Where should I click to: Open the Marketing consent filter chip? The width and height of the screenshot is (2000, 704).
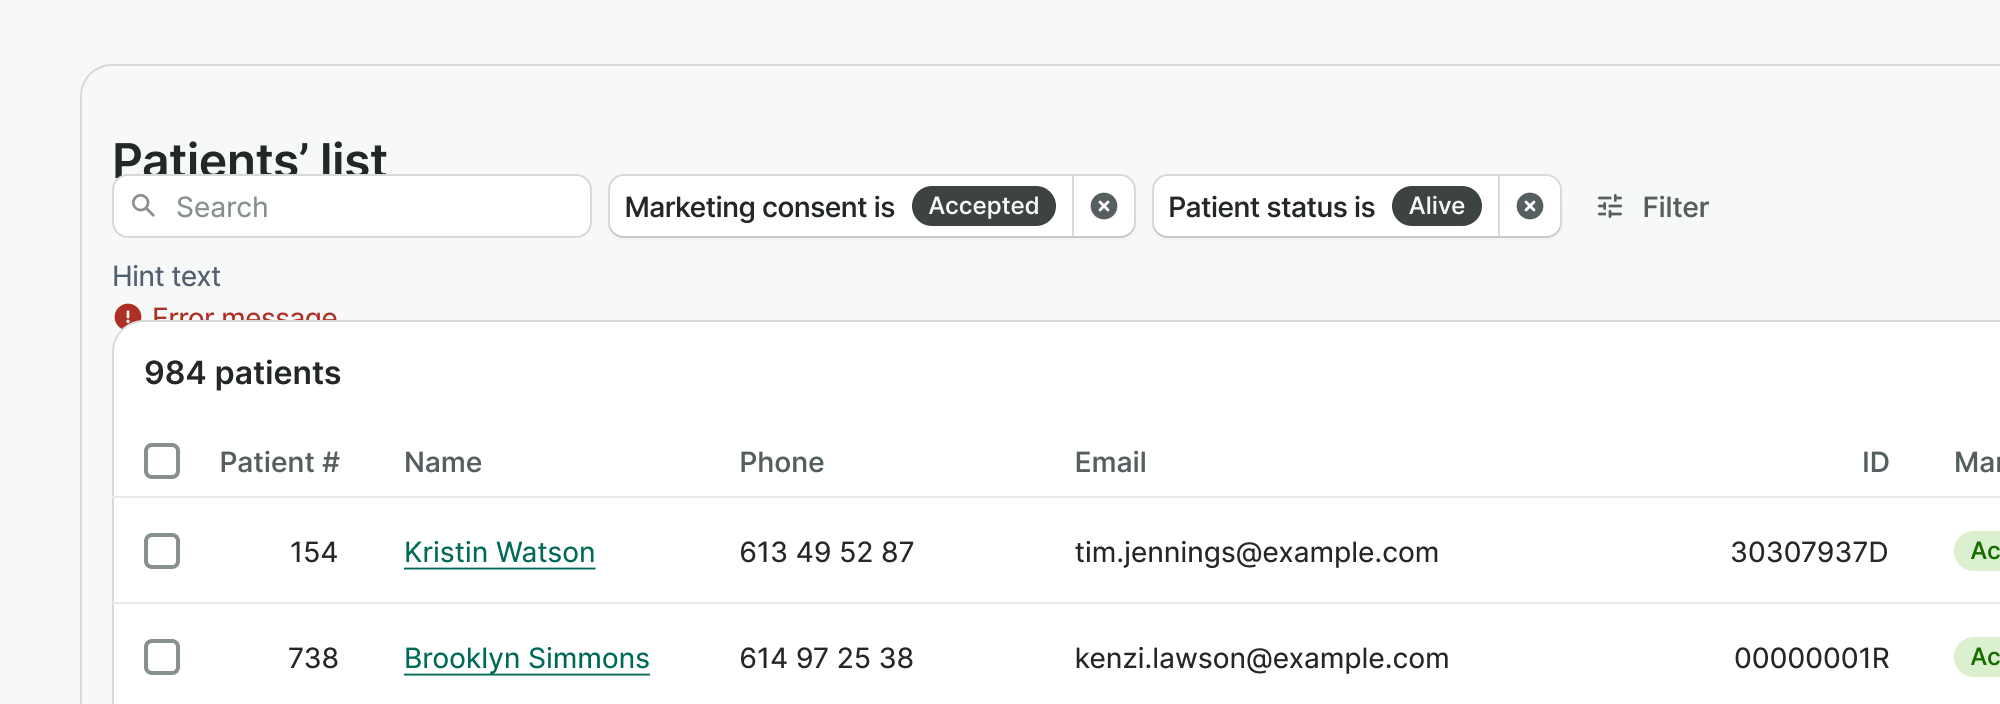tap(760, 207)
